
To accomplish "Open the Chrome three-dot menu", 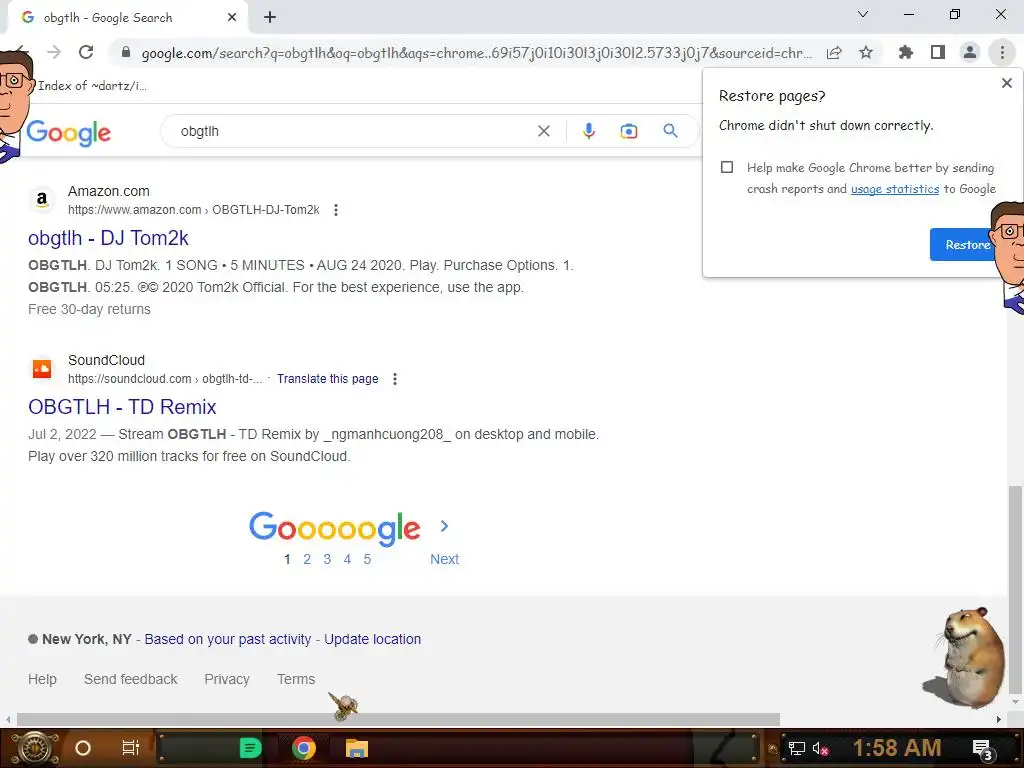I will tap(1002, 52).
